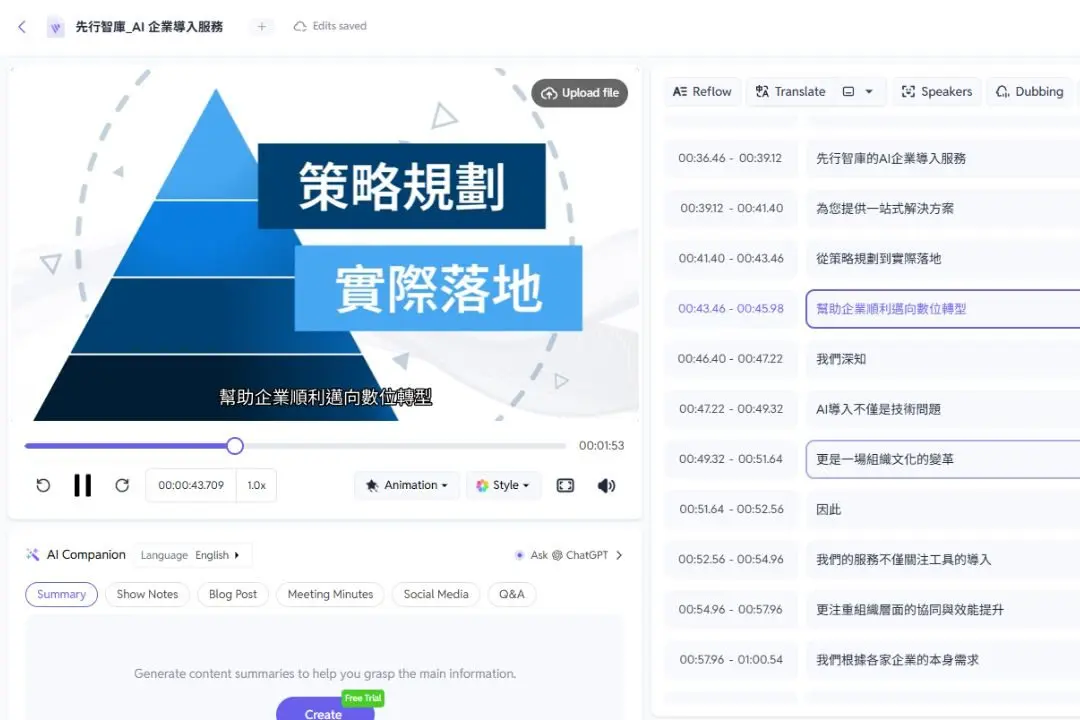The image size is (1080, 720).
Task: Select timestamp 00:49.32 - 00:51.64
Action: (x=730, y=459)
